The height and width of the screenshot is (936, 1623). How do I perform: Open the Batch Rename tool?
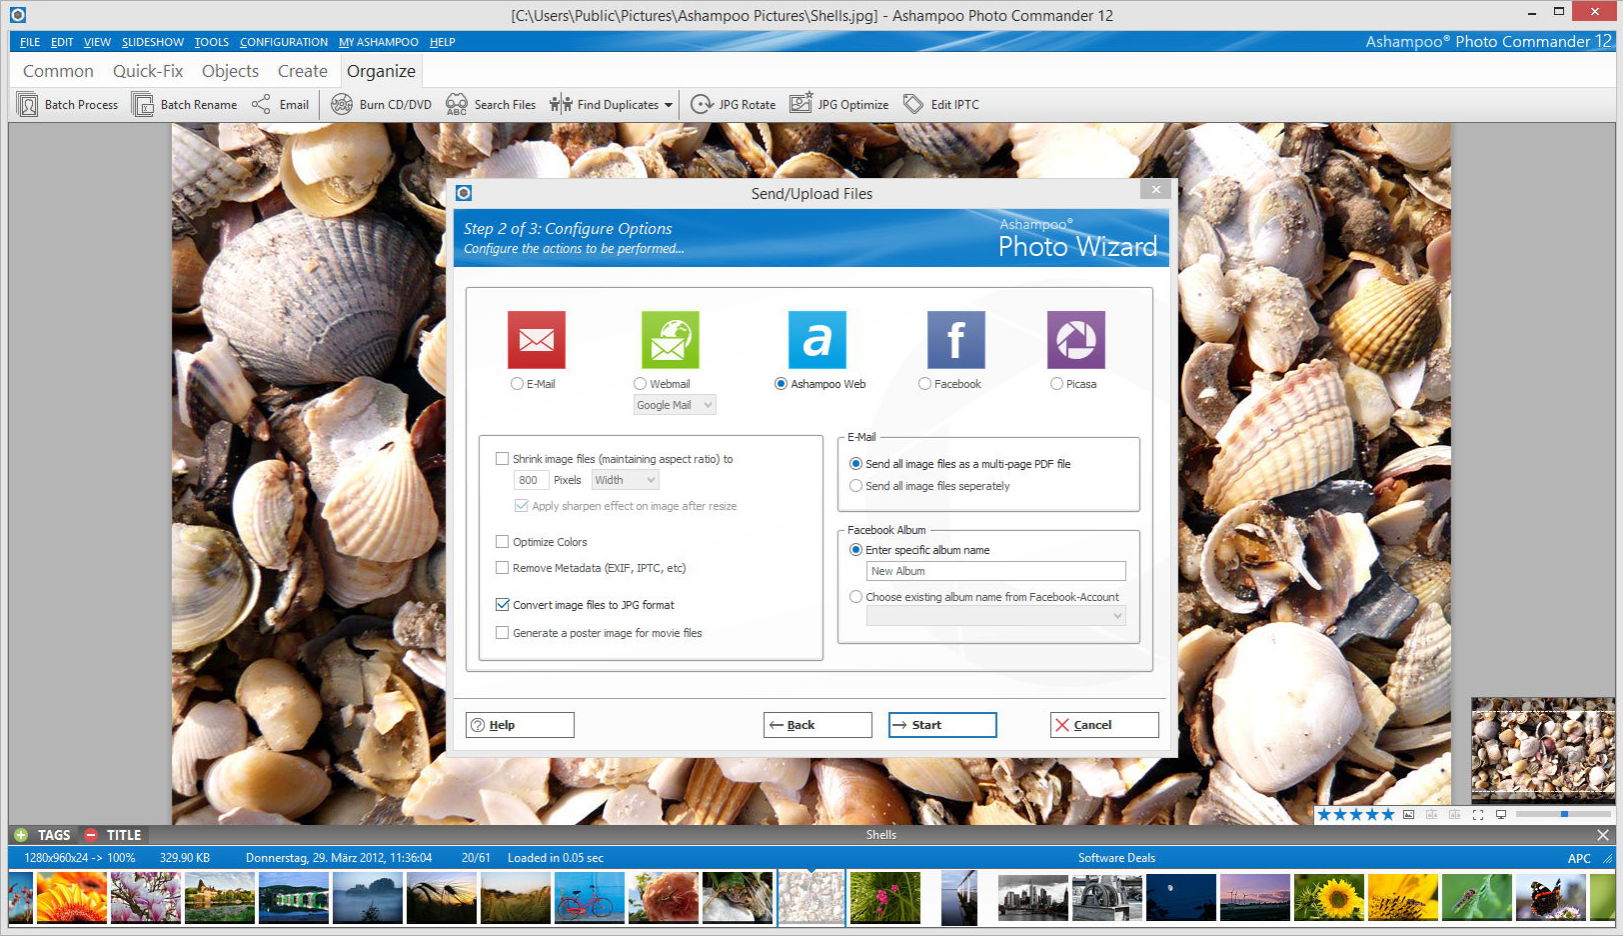[185, 105]
